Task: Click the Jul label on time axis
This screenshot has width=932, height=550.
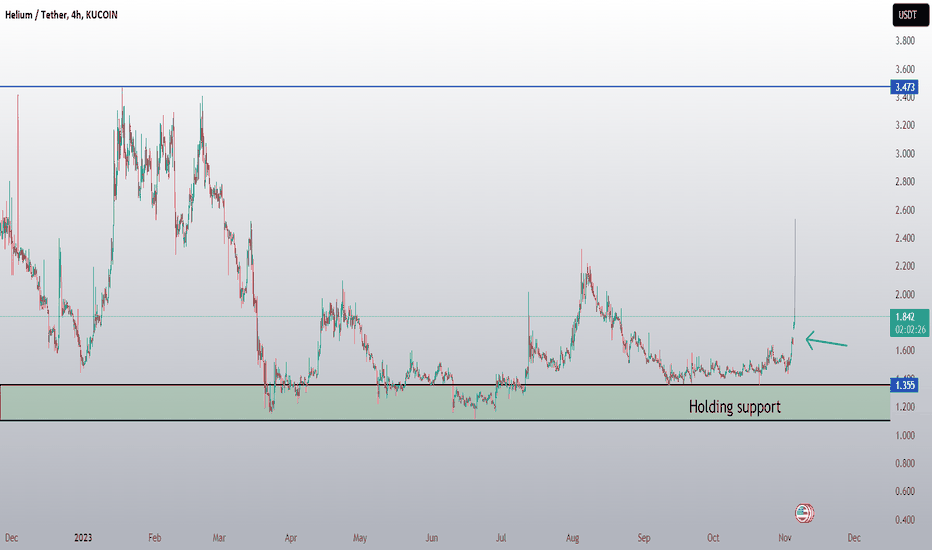Action: (501, 538)
